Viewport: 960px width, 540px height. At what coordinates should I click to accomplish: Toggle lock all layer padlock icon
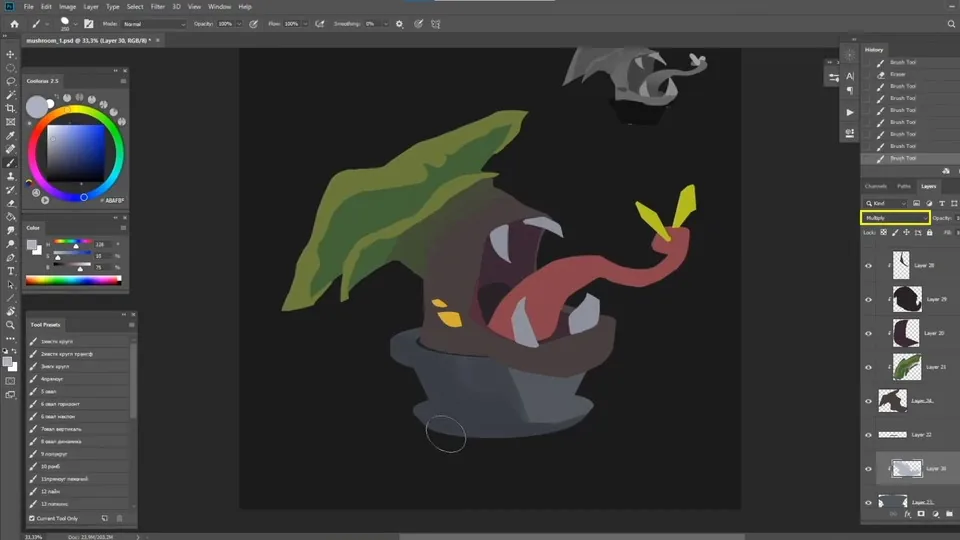tap(929, 233)
